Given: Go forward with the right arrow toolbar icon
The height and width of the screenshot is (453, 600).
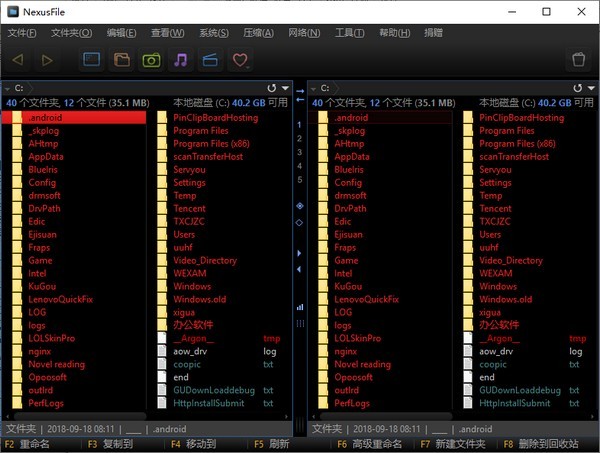Looking at the screenshot, I should click(x=47, y=60).
